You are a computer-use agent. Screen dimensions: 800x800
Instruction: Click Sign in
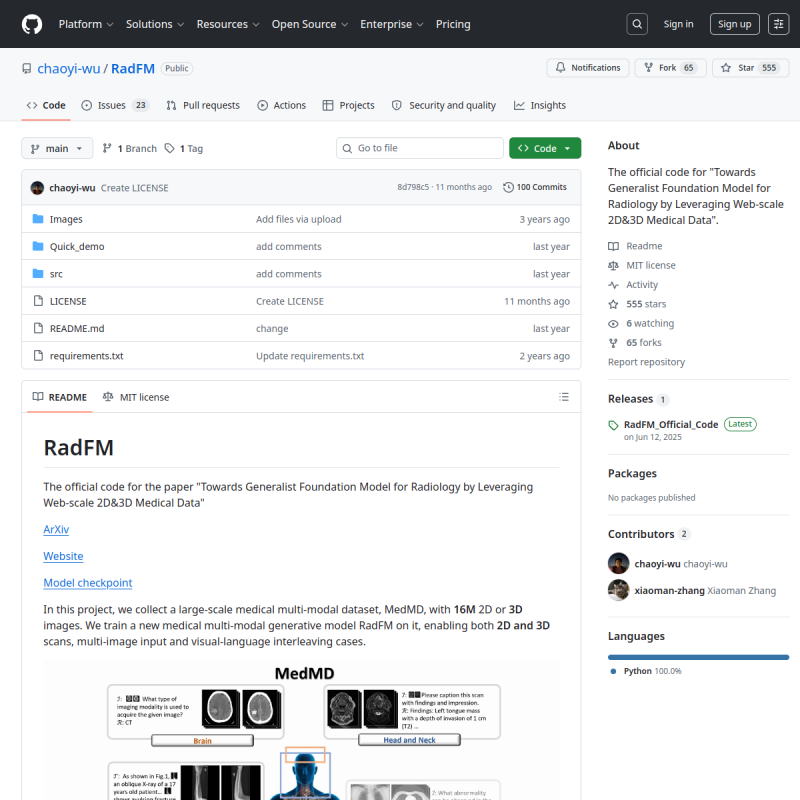[x=678, y=24]
